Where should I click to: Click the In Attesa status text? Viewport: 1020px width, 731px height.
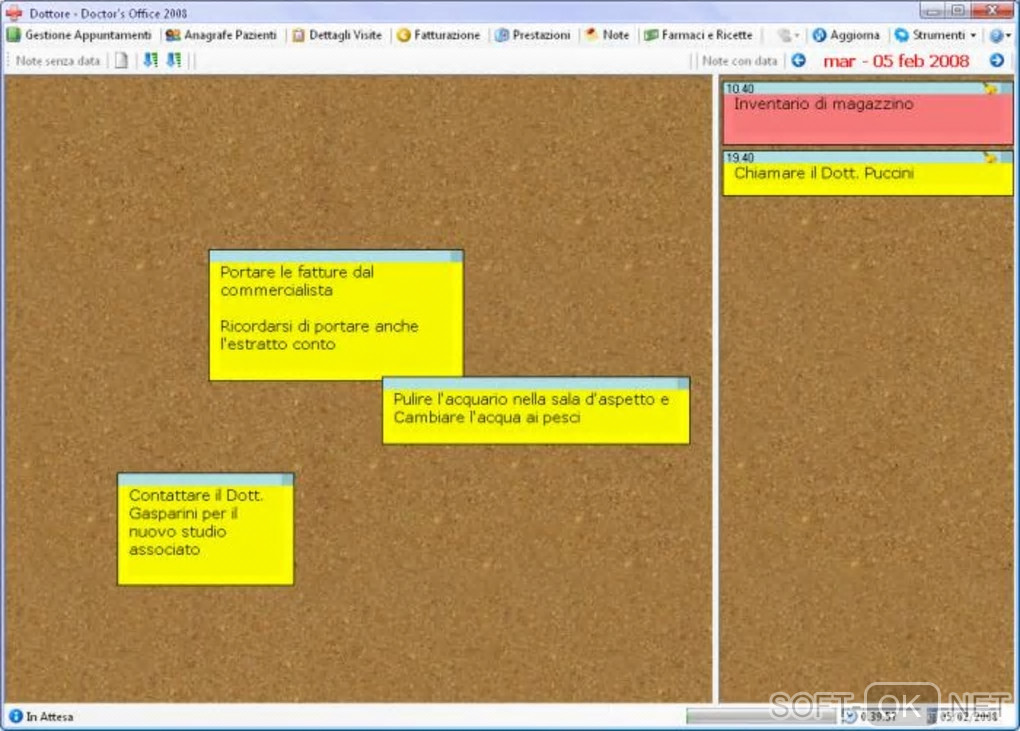click(x=49, y=717)
